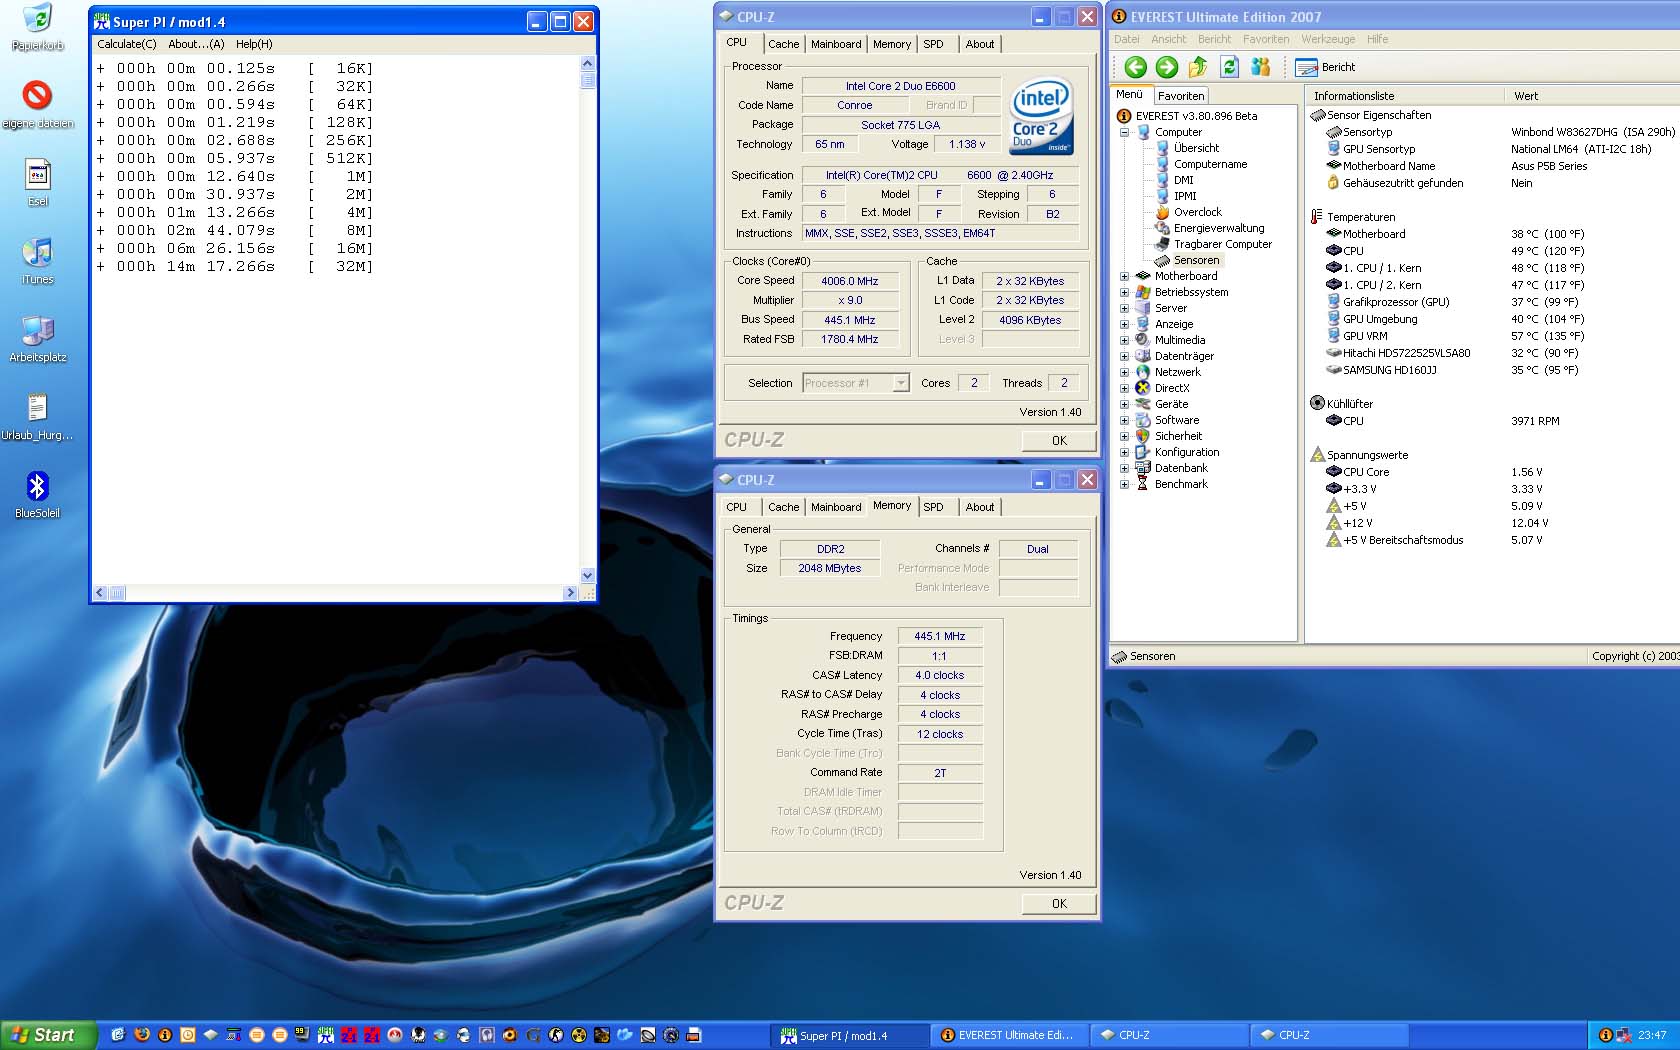
Task: Click the green Back arrow in EVEREST toolbar
Action: coord(1135,67)
